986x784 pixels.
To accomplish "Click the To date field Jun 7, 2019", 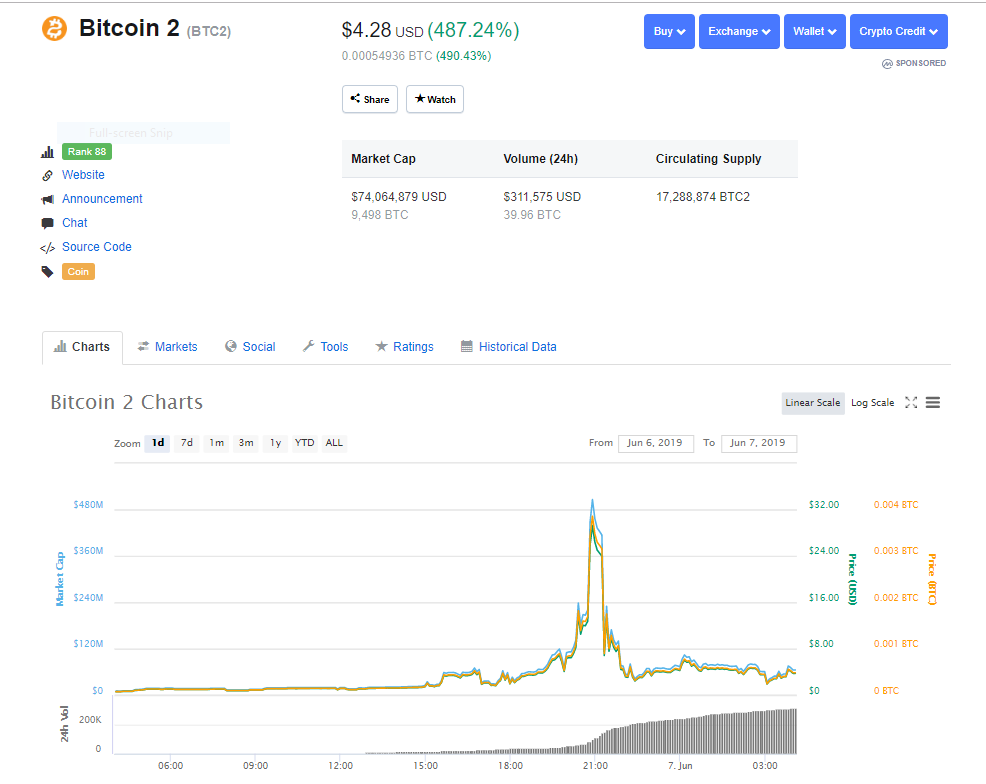I will click(x=759, y=443).
